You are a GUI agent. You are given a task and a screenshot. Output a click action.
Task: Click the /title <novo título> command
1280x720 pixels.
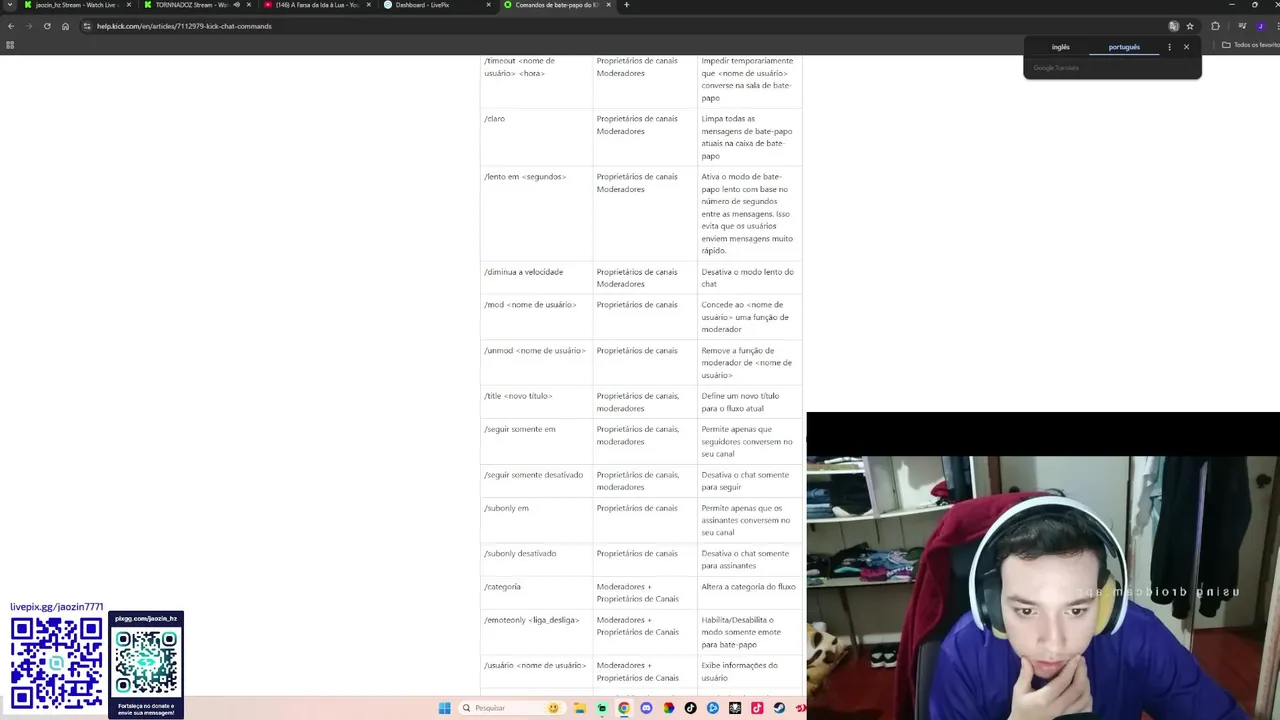point(518,396)
